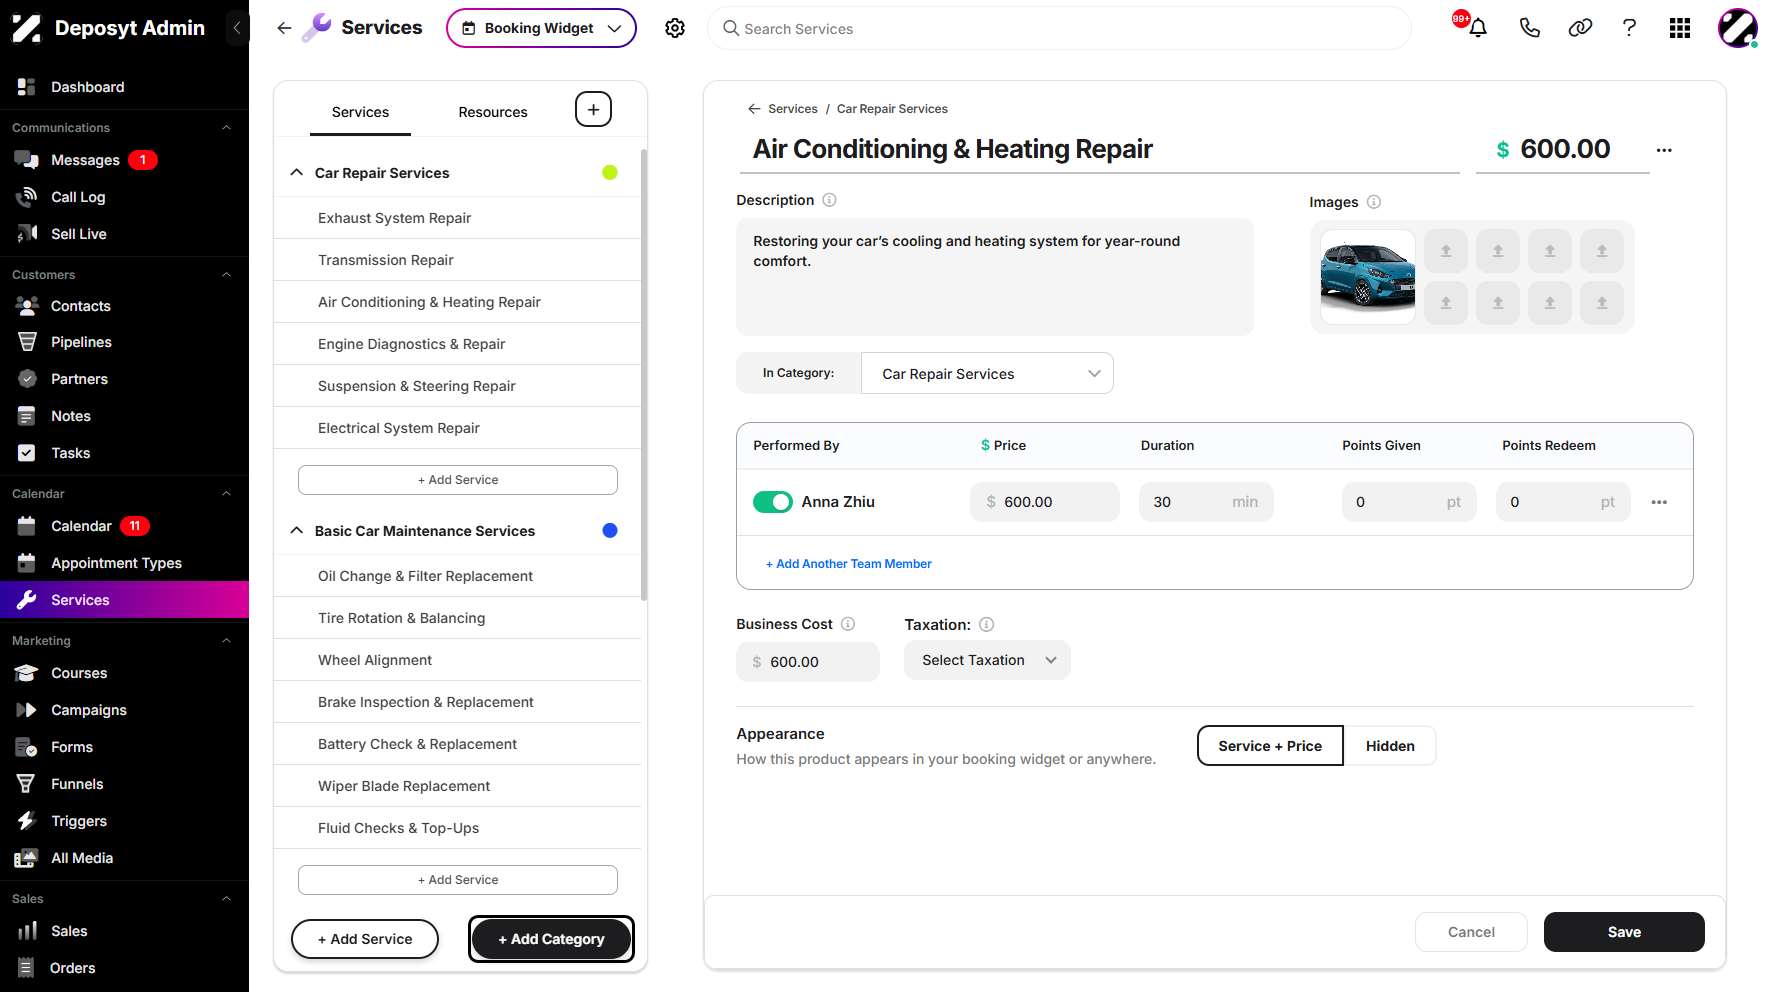Collapse Marketing sidebar section
The width and height of the screenshot is (1782, 992).
[226, 641]
